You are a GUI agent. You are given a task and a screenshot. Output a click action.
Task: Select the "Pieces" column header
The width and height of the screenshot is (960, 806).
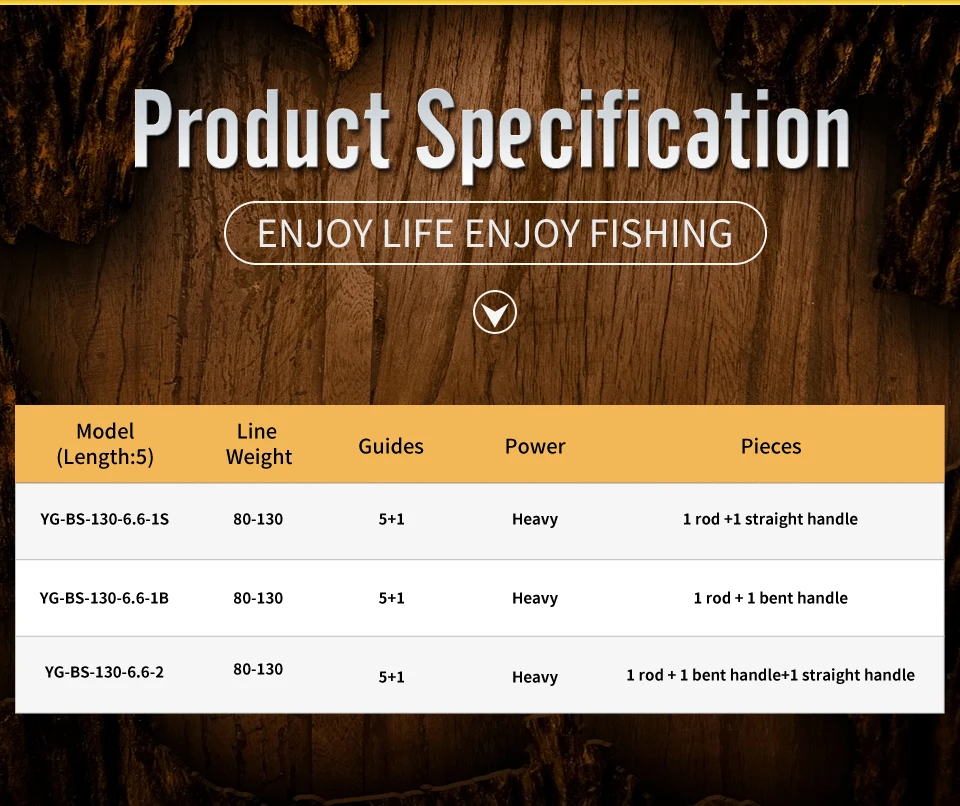click(x=771, y=446)
